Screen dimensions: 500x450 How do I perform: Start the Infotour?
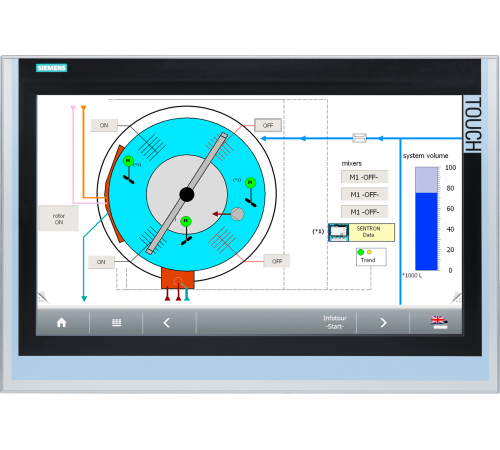click(x=335, y=322)
